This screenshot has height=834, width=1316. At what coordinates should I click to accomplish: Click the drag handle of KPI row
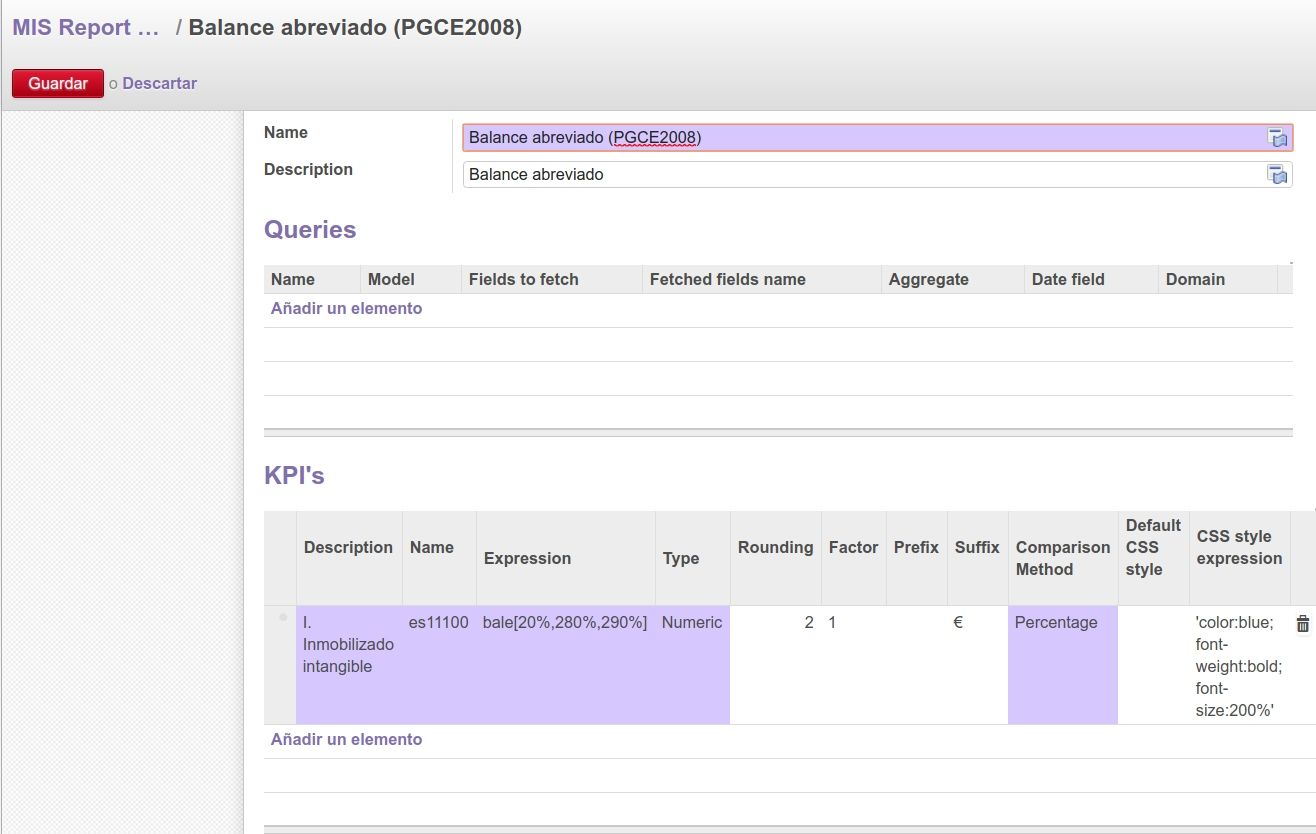[x=281, y=619]
